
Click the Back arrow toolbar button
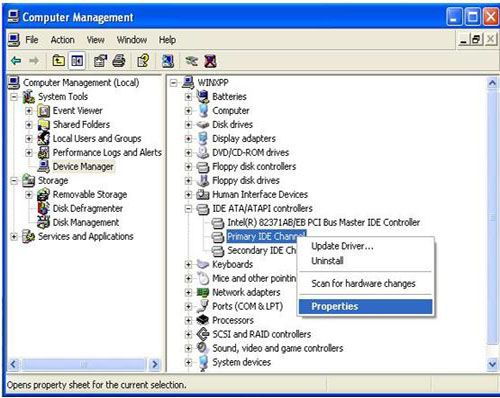(16, 61)
